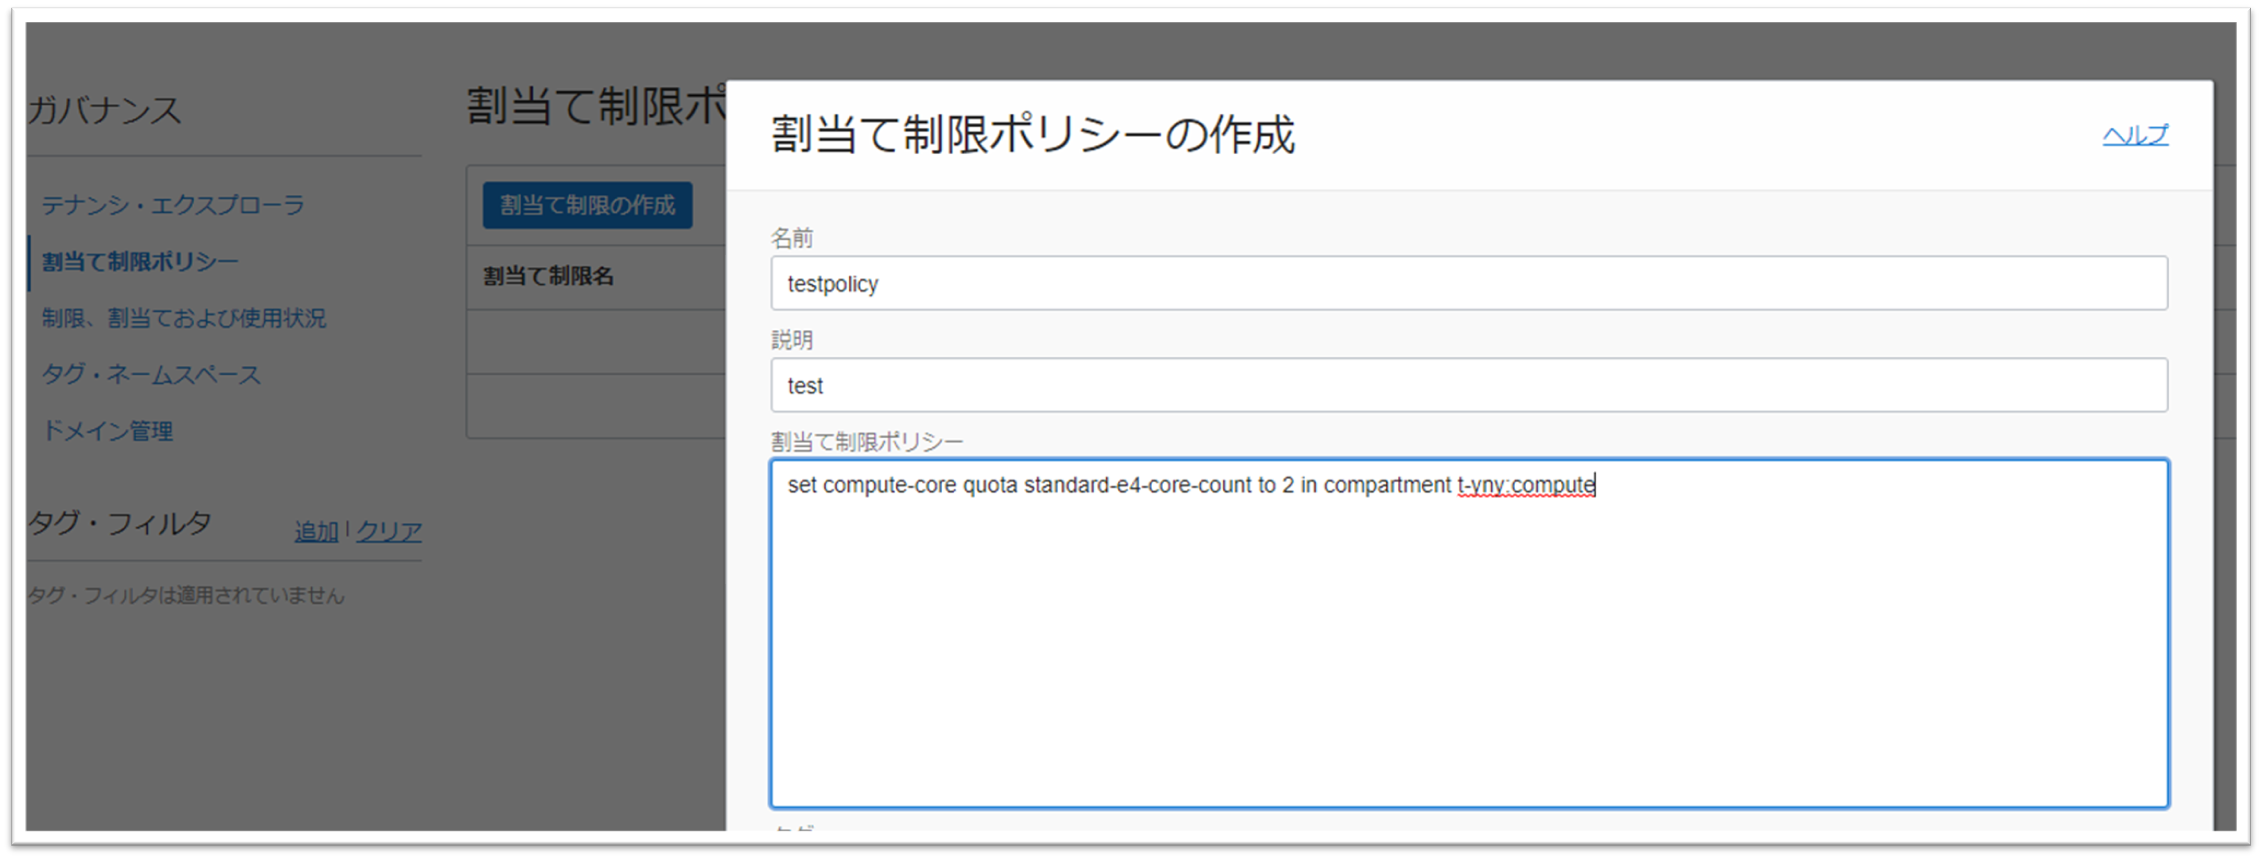Open 制限、割当ておよび使用状況 page
This screenshot has width=2262, height=859.
[x=184, y=318]
